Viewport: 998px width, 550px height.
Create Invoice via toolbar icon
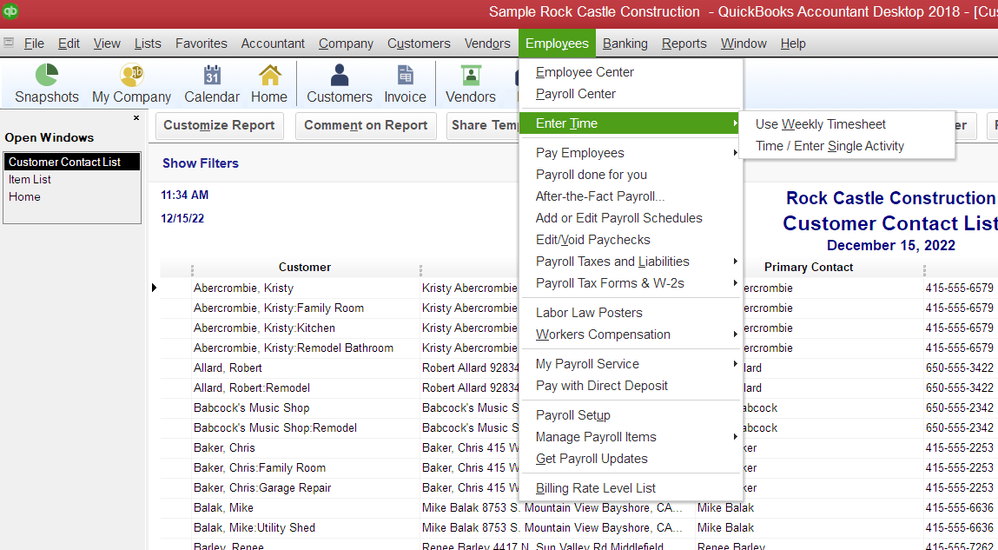(405, 83)
